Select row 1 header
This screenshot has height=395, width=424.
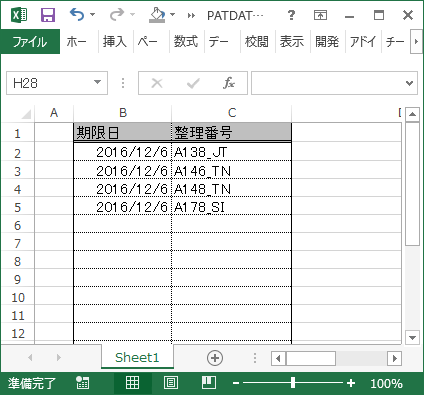click(x=17, y=133)
